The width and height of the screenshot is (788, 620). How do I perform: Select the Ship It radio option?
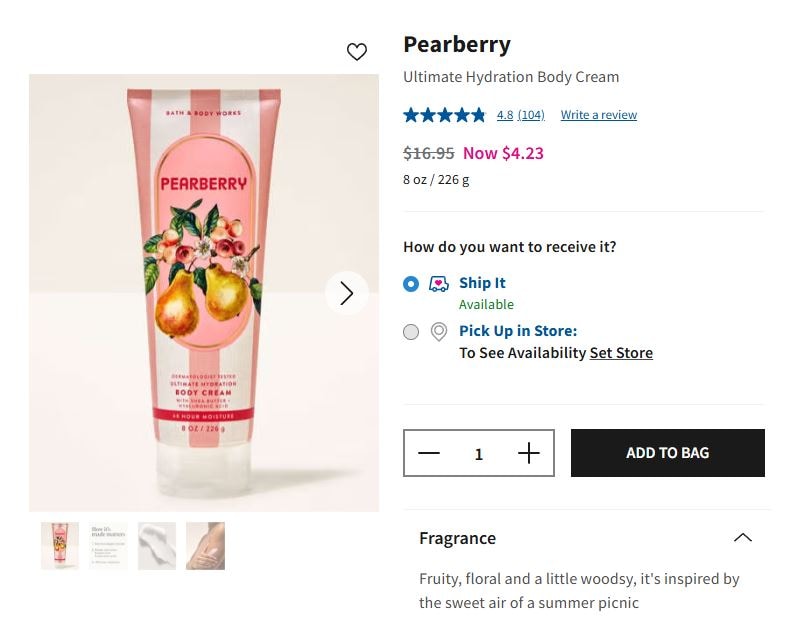pos(411,284)
